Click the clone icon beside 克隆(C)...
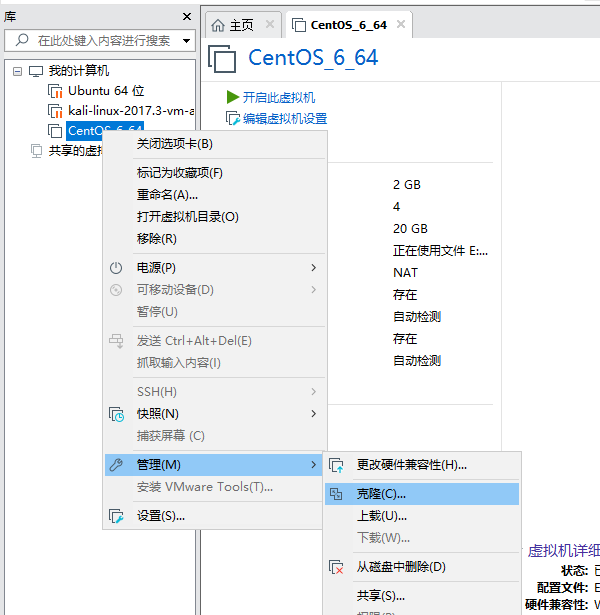 click(336, 494)
